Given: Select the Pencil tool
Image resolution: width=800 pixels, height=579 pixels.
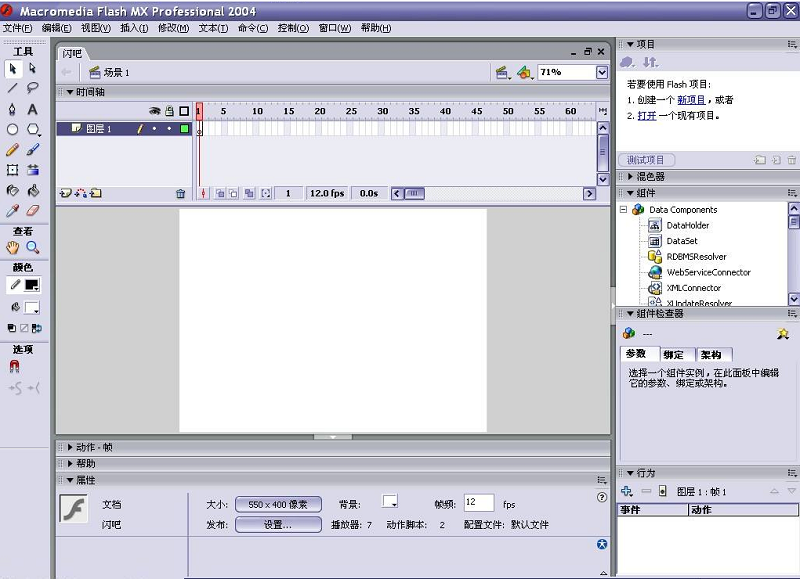Looking at the screenshot, I should (x=12, y=150).
